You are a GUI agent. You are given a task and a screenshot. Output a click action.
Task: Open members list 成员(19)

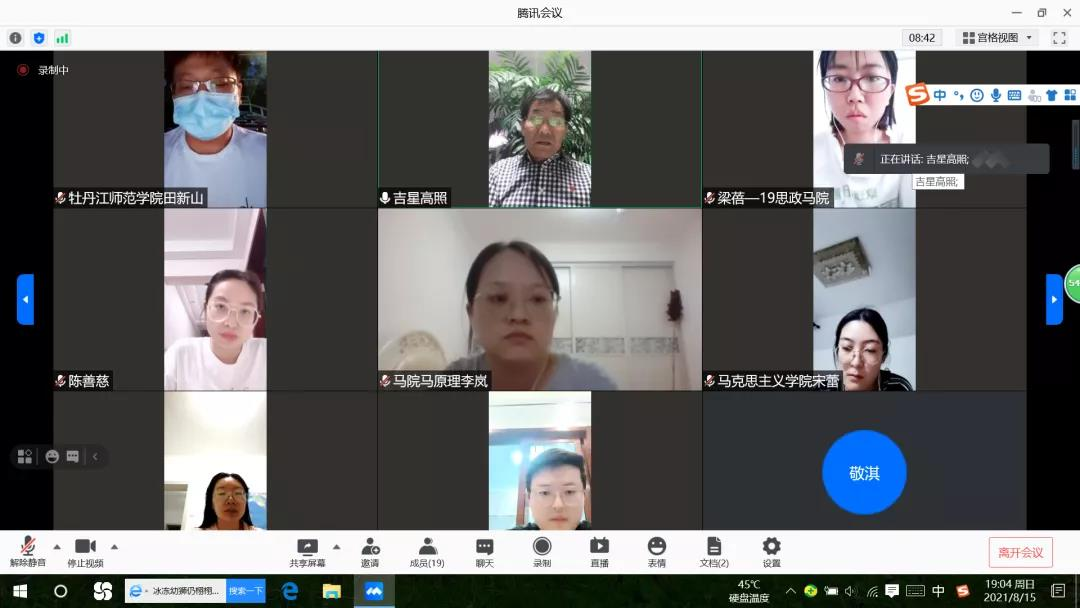[x=427, y=552]
